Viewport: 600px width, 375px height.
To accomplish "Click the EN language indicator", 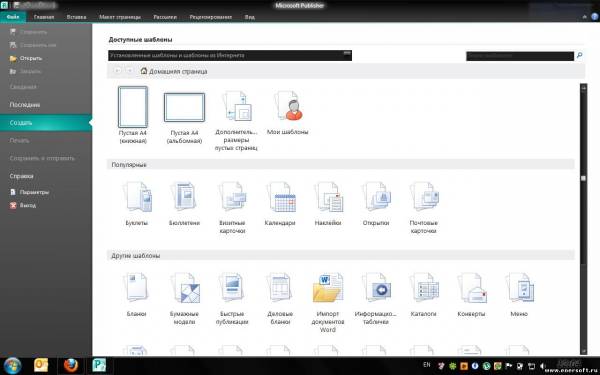I will 427,365.
